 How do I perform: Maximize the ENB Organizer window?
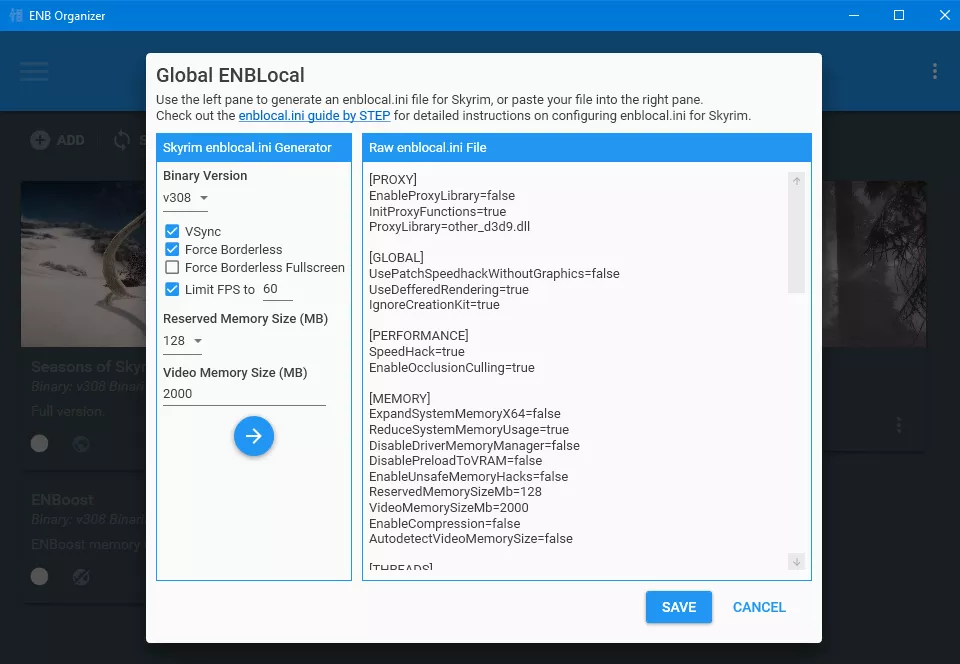[899, 15]
